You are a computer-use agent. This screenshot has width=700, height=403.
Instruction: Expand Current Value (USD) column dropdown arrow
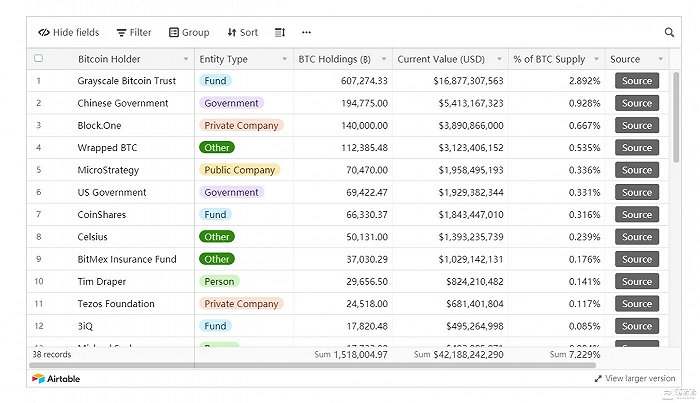pos(500,59)
